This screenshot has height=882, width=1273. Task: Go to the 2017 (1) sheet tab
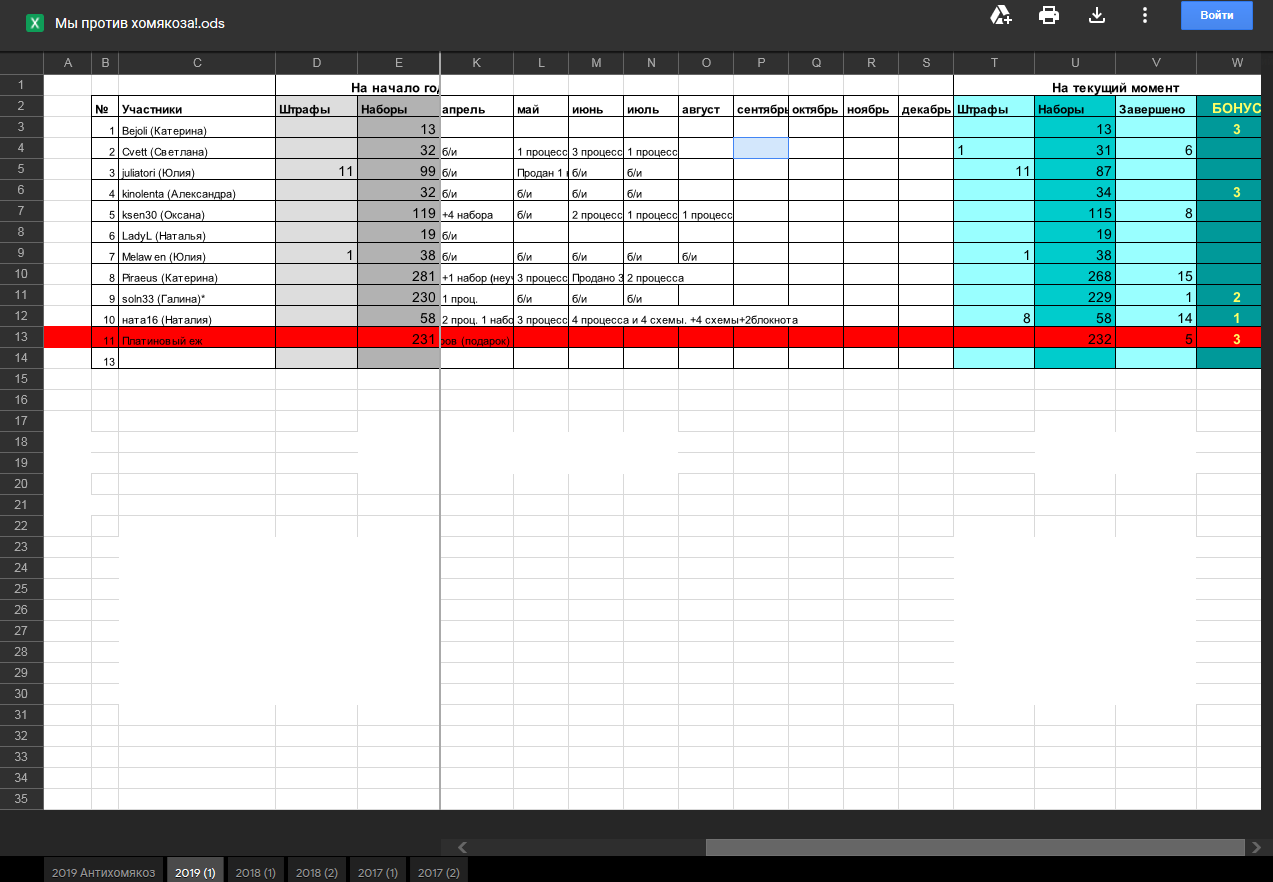tap(377, 872)
